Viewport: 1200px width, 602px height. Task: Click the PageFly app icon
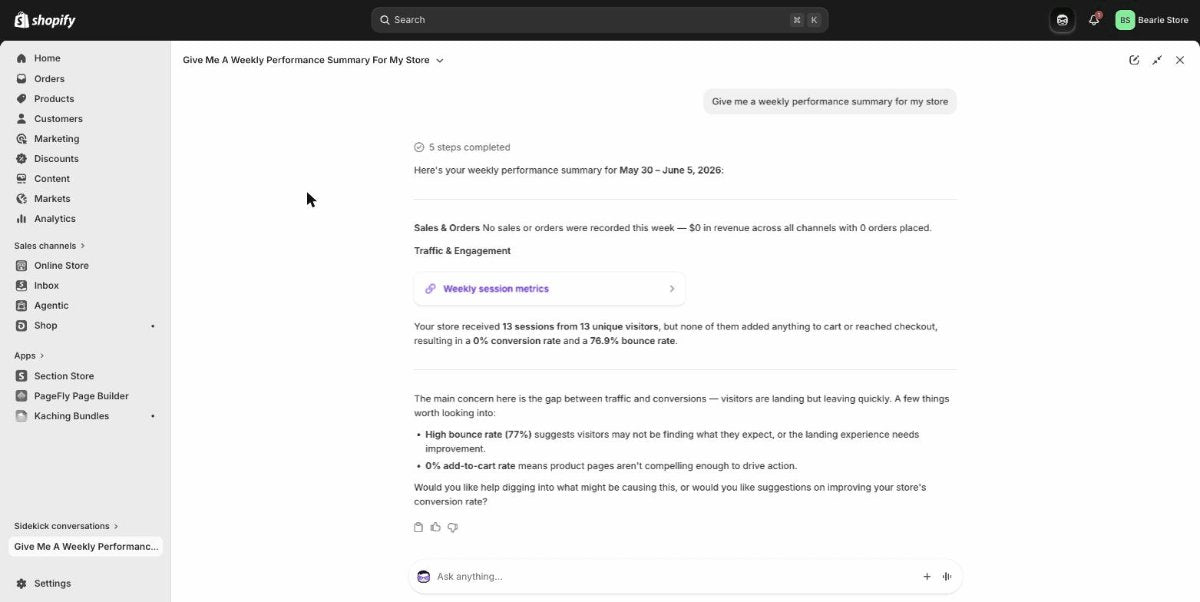point(21,396)
